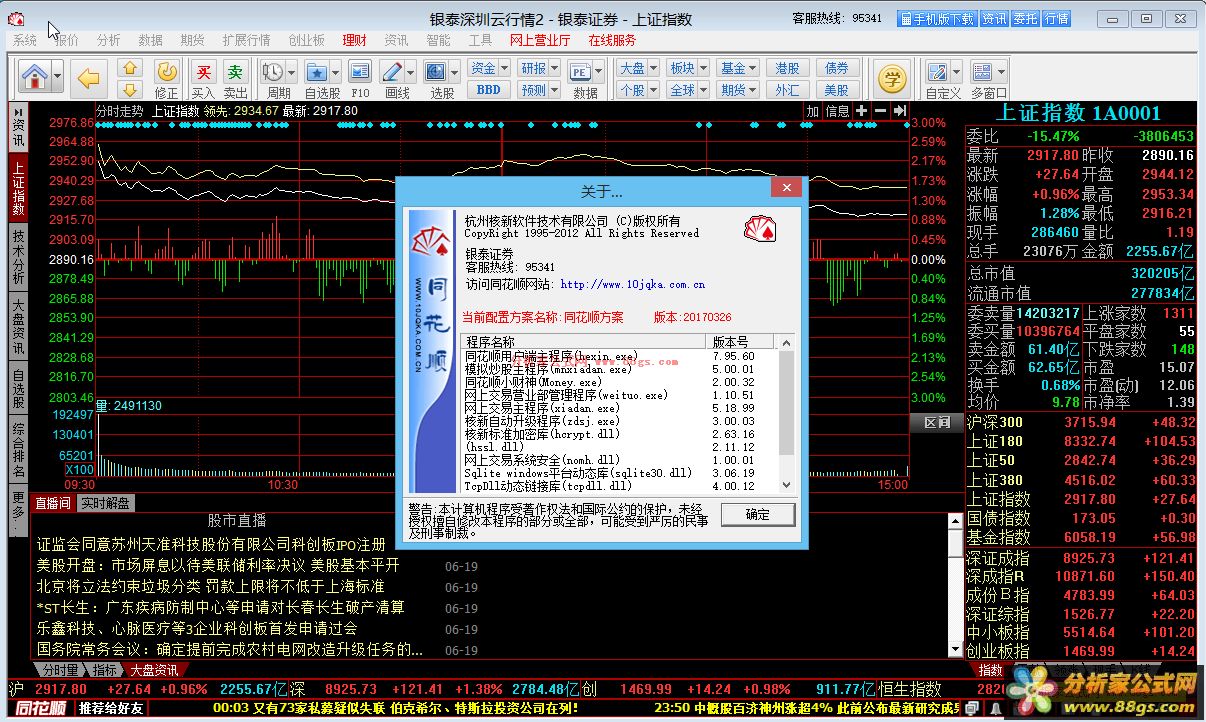The image size is (1206, 722).
Task: Go back with the yellow left arrow
Action: point(89,77)
